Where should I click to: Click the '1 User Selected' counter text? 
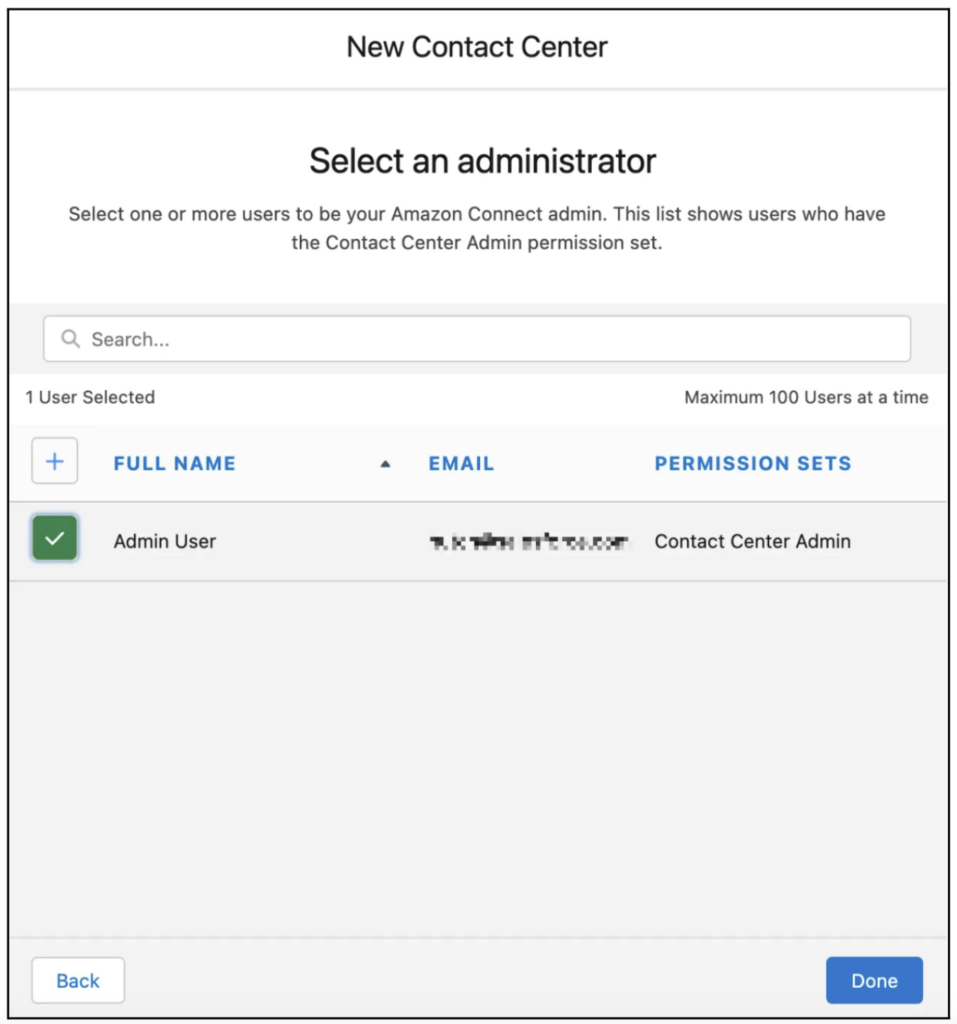[90, 397]
